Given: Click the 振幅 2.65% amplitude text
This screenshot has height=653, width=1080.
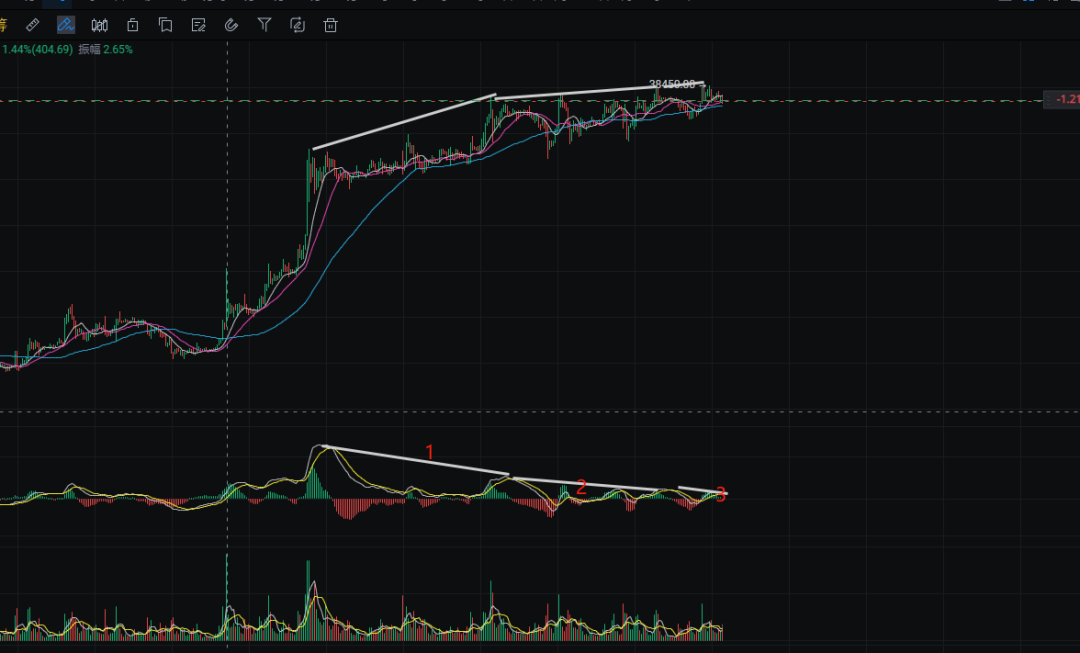Looking at the screenshot, I should click(105, 50).
